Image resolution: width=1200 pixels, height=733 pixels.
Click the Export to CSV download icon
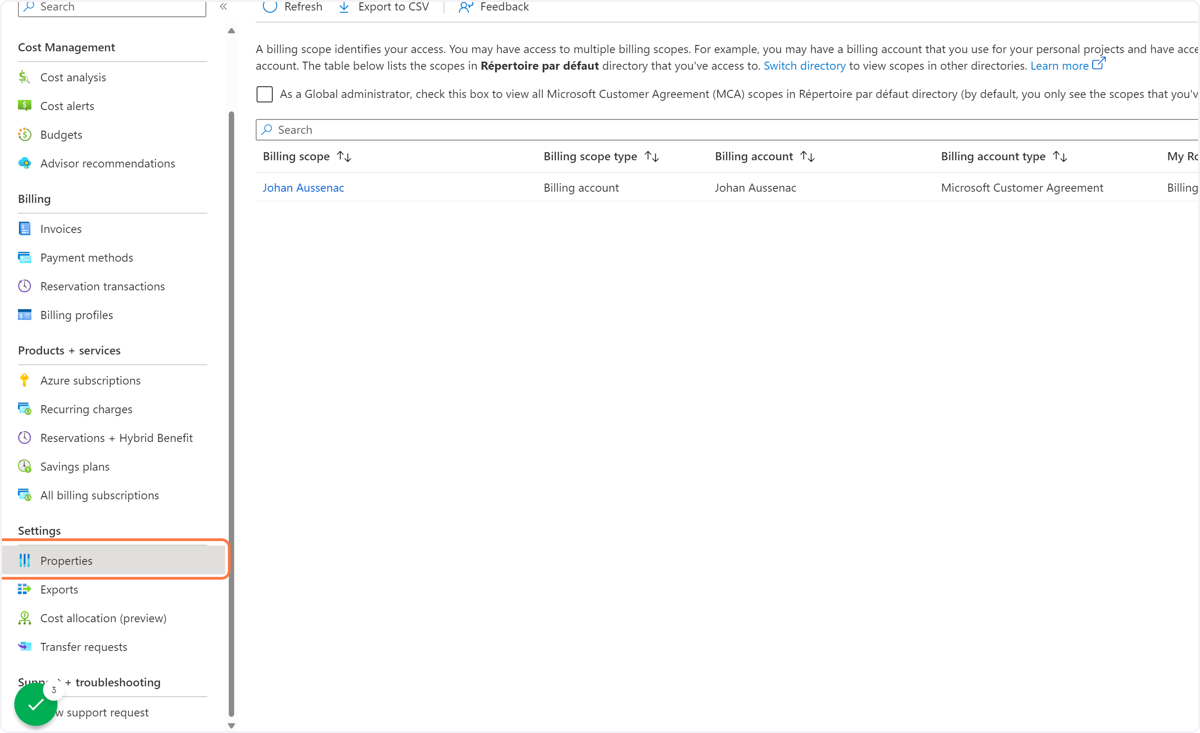point(344,7)
